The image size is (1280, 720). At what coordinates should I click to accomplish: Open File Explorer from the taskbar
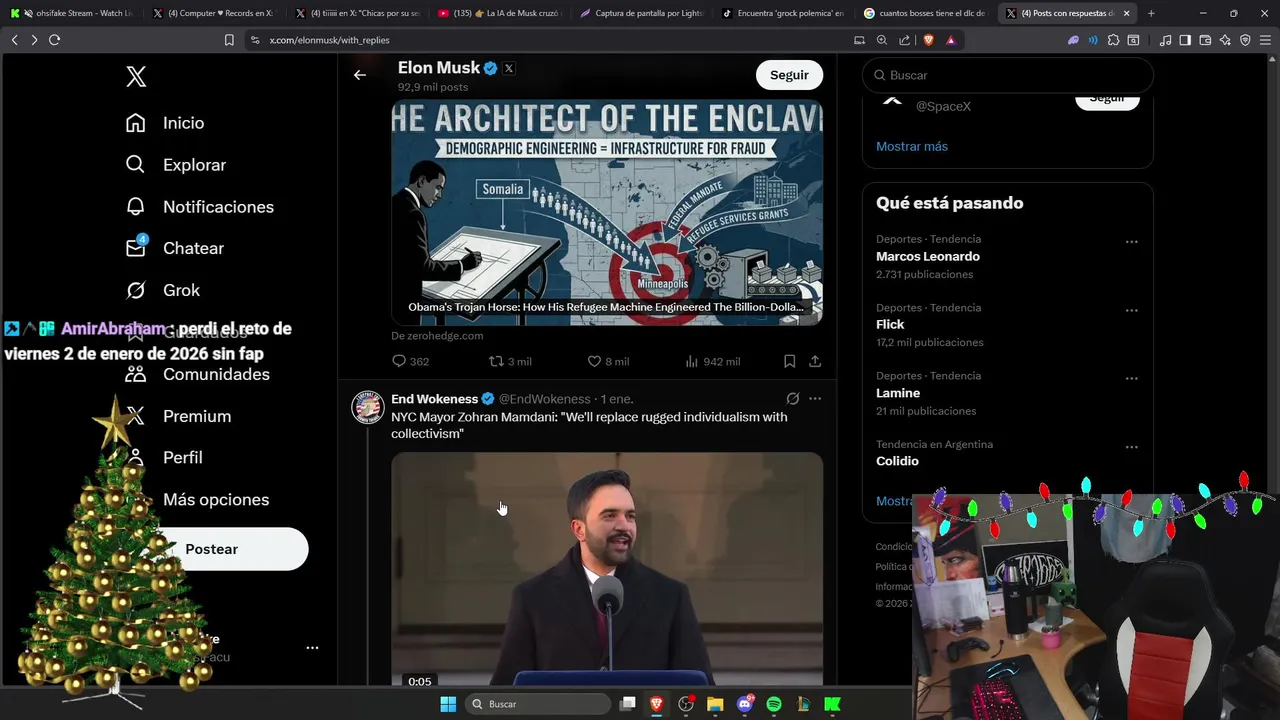tap(715, 704)
